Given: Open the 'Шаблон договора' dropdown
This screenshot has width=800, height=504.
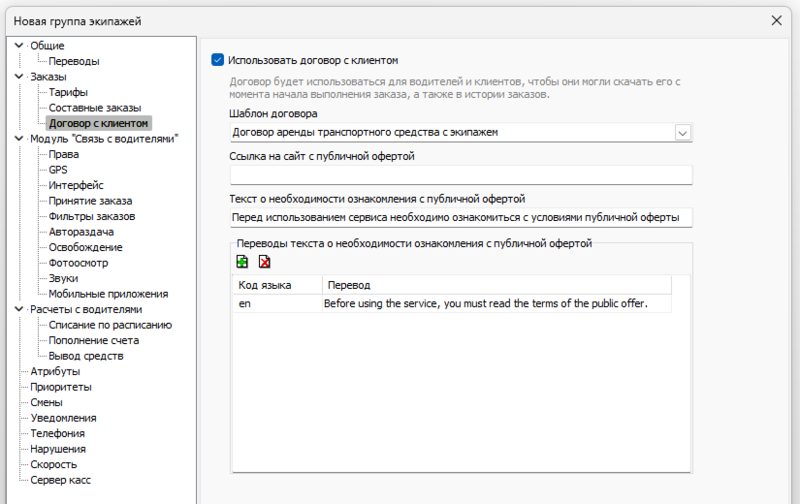Looking at the screenshot, I should (x=683, y=132).
